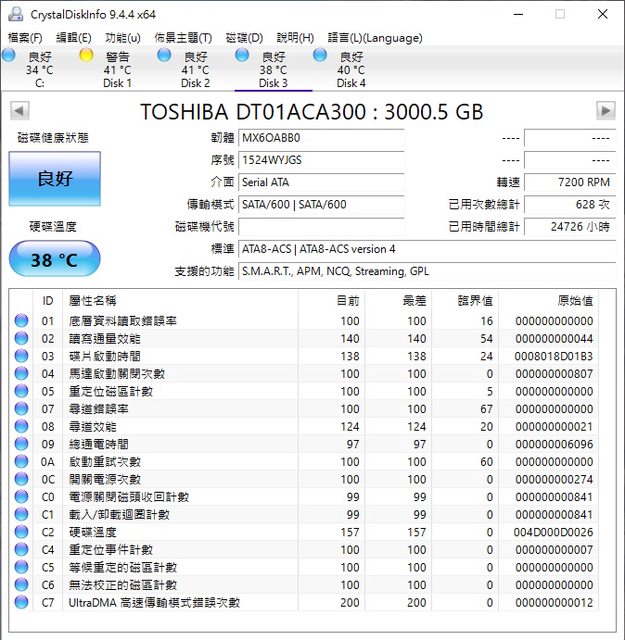Click the 38 °C temperature indicator

[x=55, y=260]
